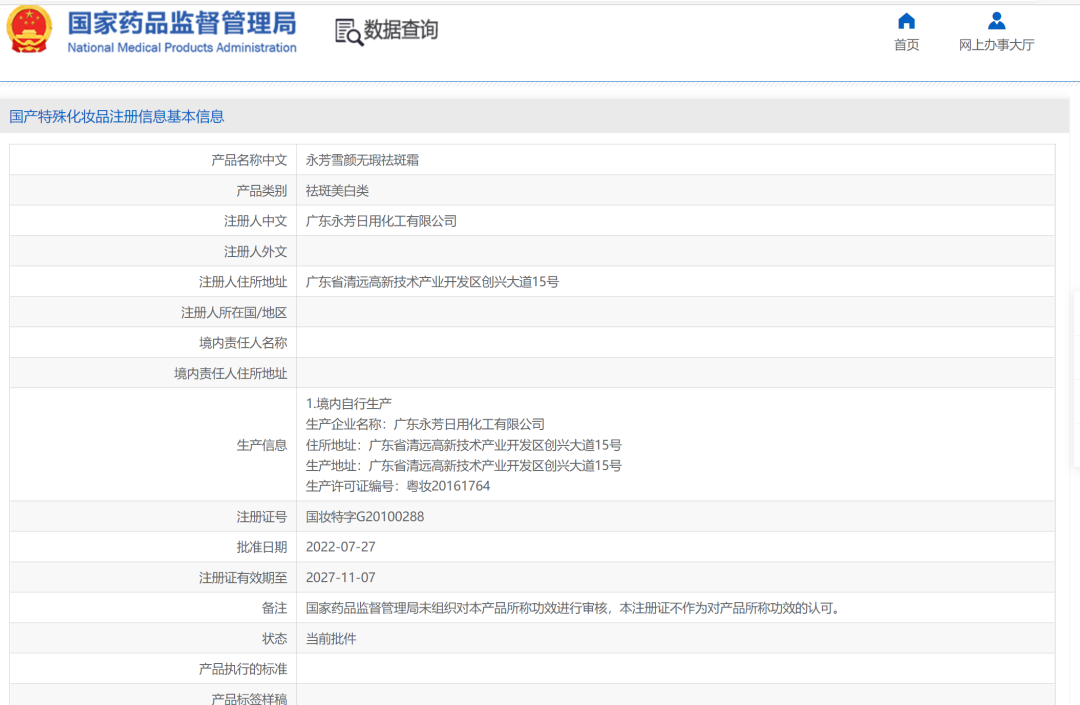Select 生产企业名称 line in production info
Screen dimensions: 1080x705
pos(425,424)
